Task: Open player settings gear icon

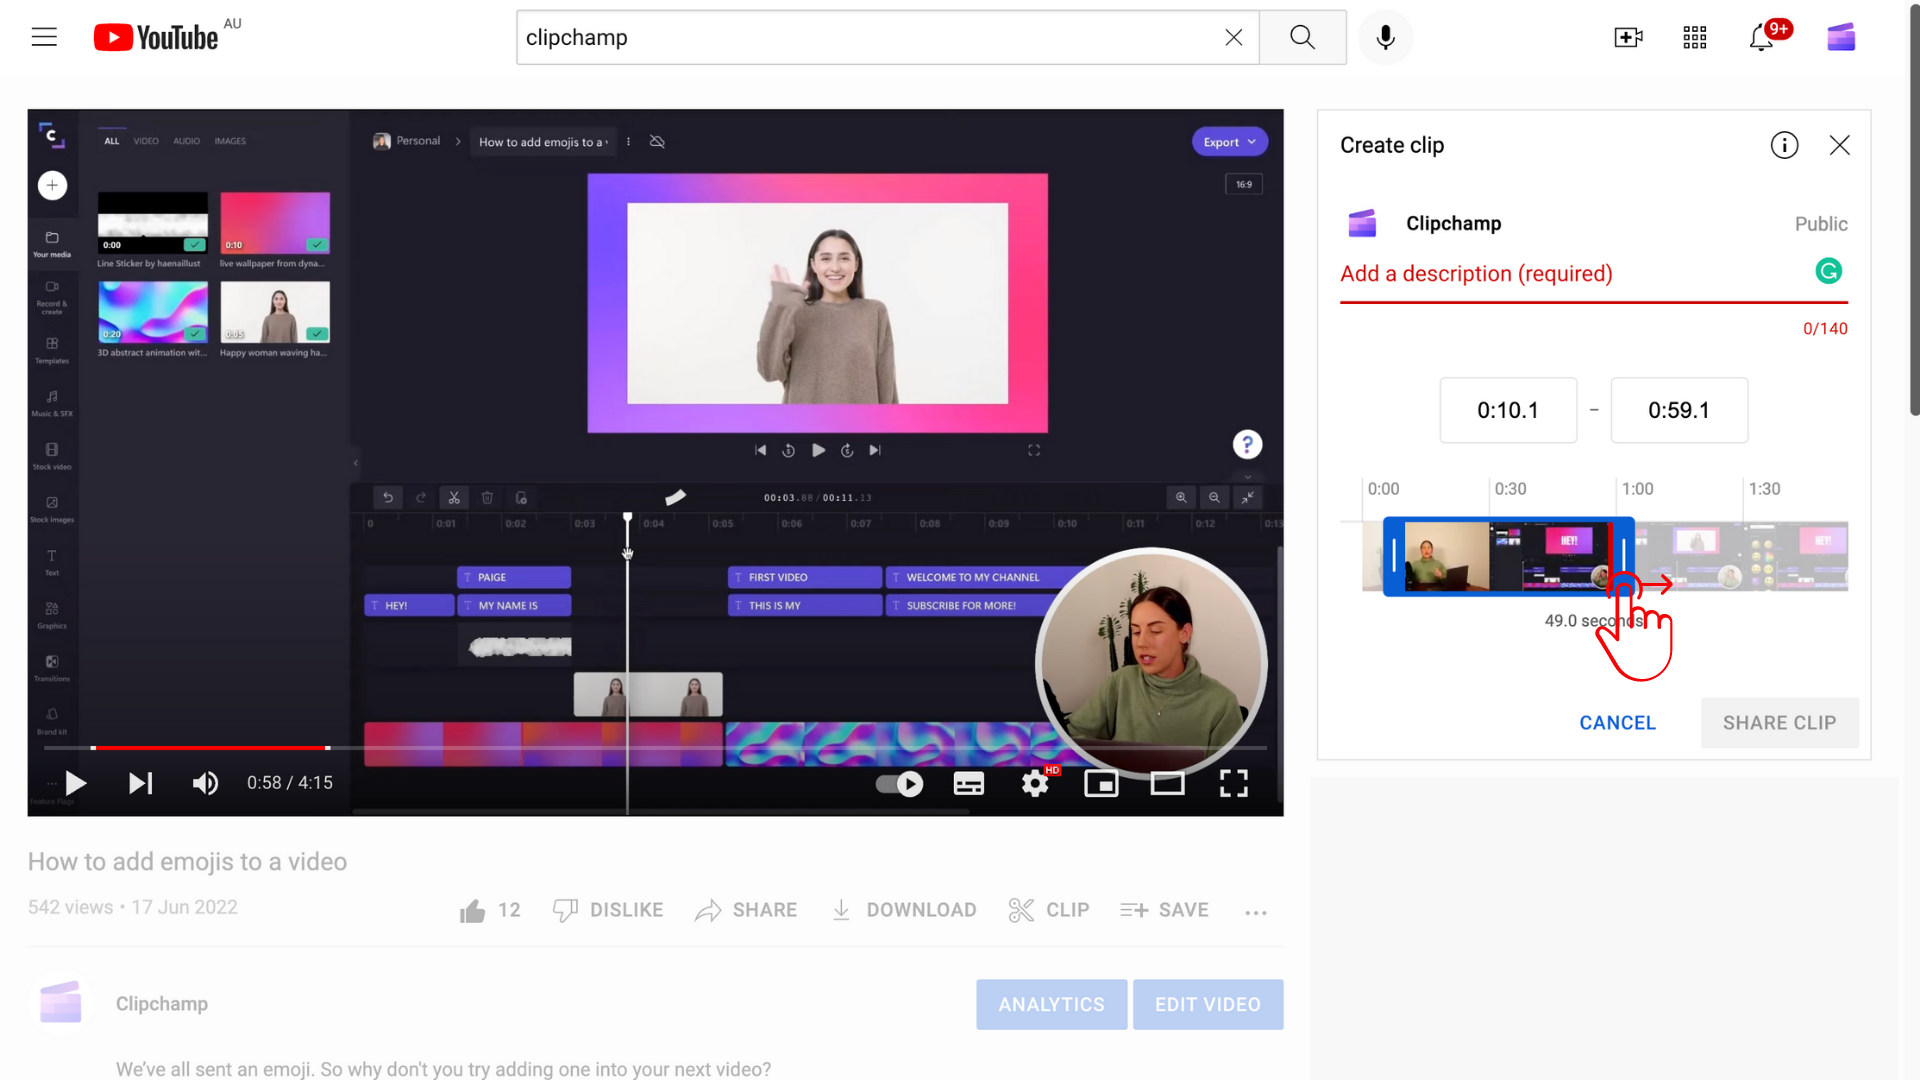Action: (x=1035, y=784)
